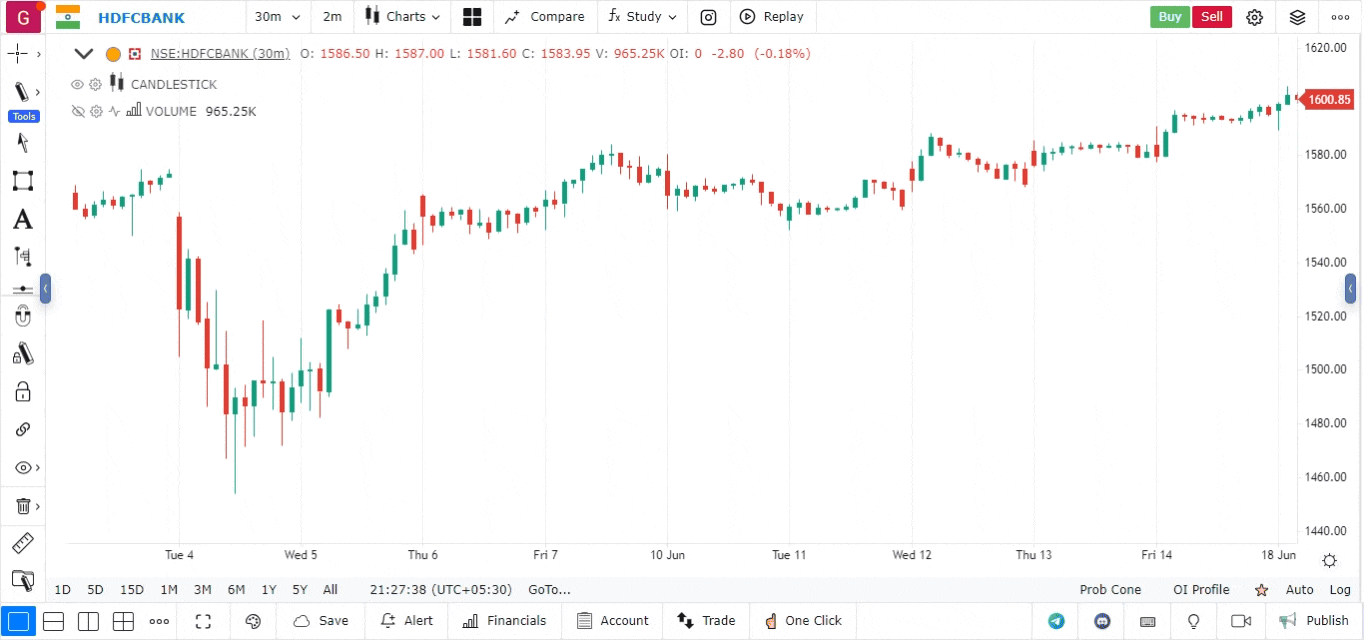The width and height of the screenshot is (1364, 640).
Task: Toggle Log scale on price axis
Action: (x=1340, y=590)
